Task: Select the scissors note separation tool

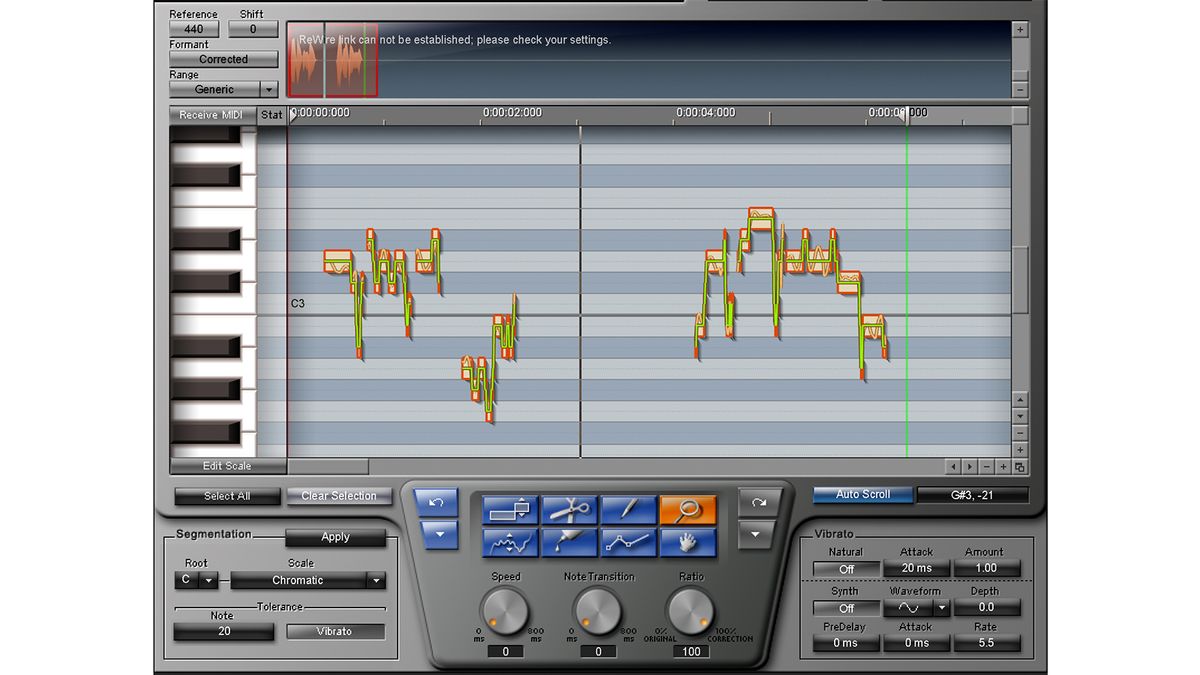Action: pyautogui.click(x=567, y=510)
